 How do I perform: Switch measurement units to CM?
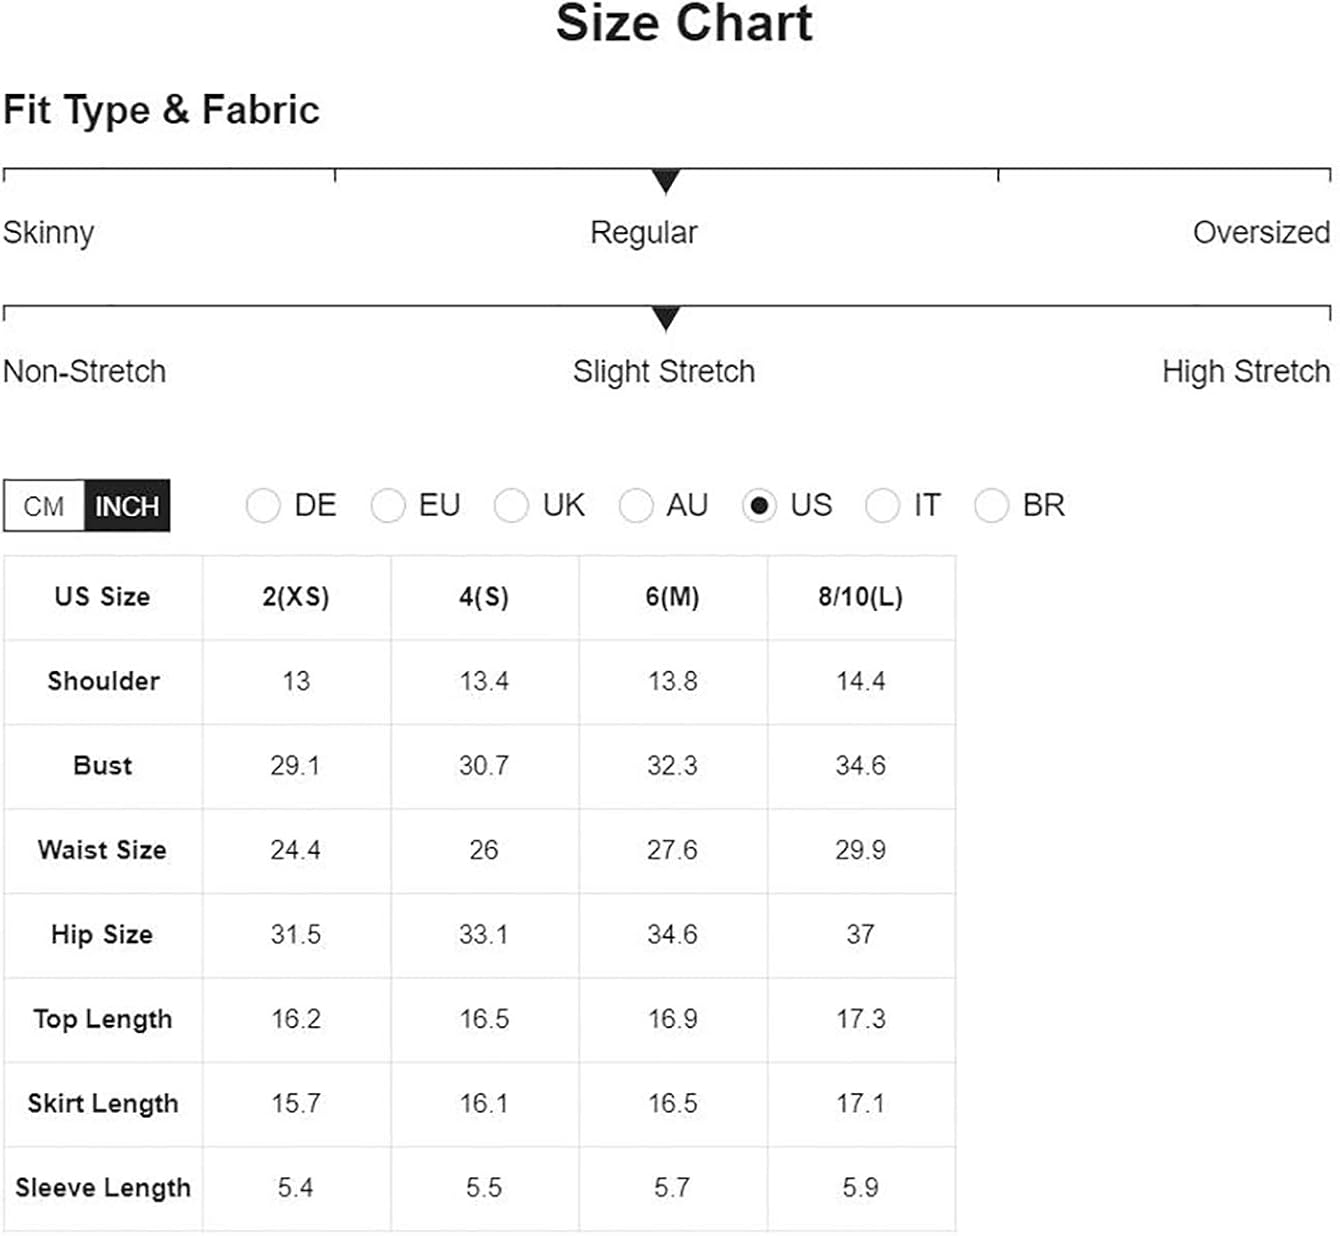44,506
